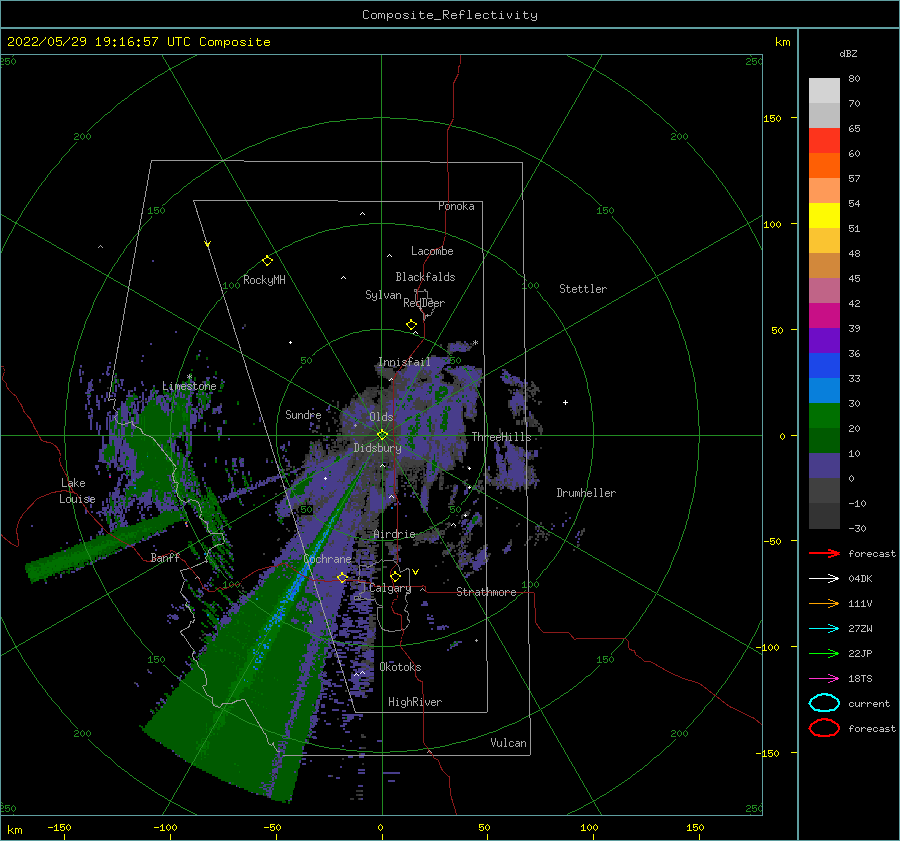Click the Okotoks city label

pyautogui.click(x=400, y=667)
